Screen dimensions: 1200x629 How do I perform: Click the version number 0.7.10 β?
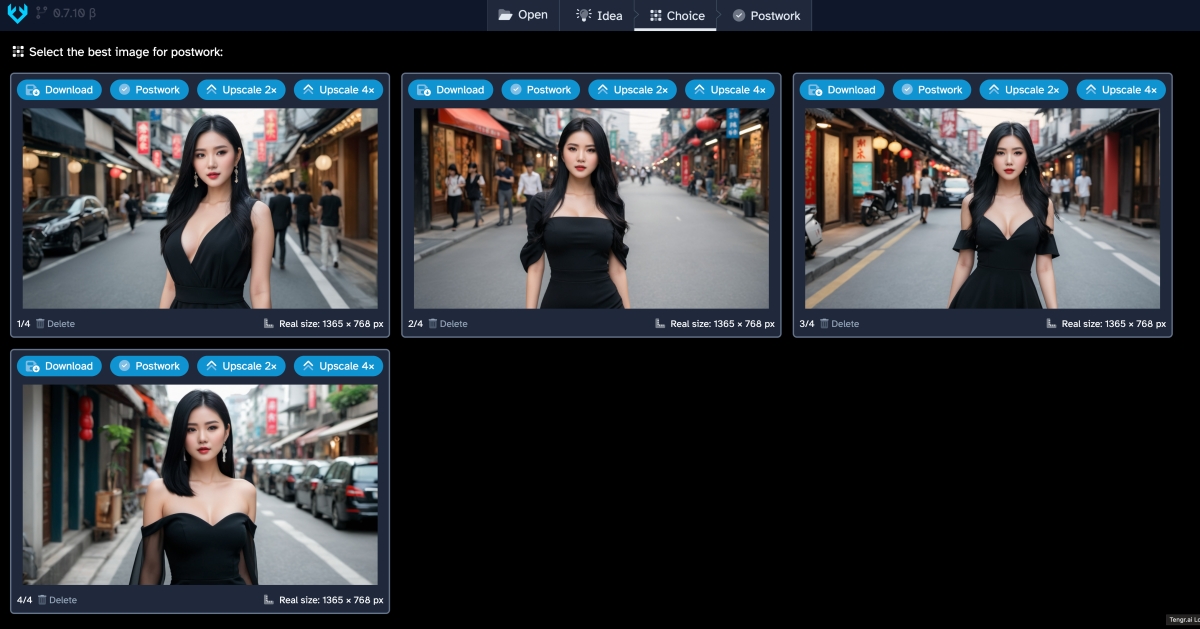pos(75,14)
